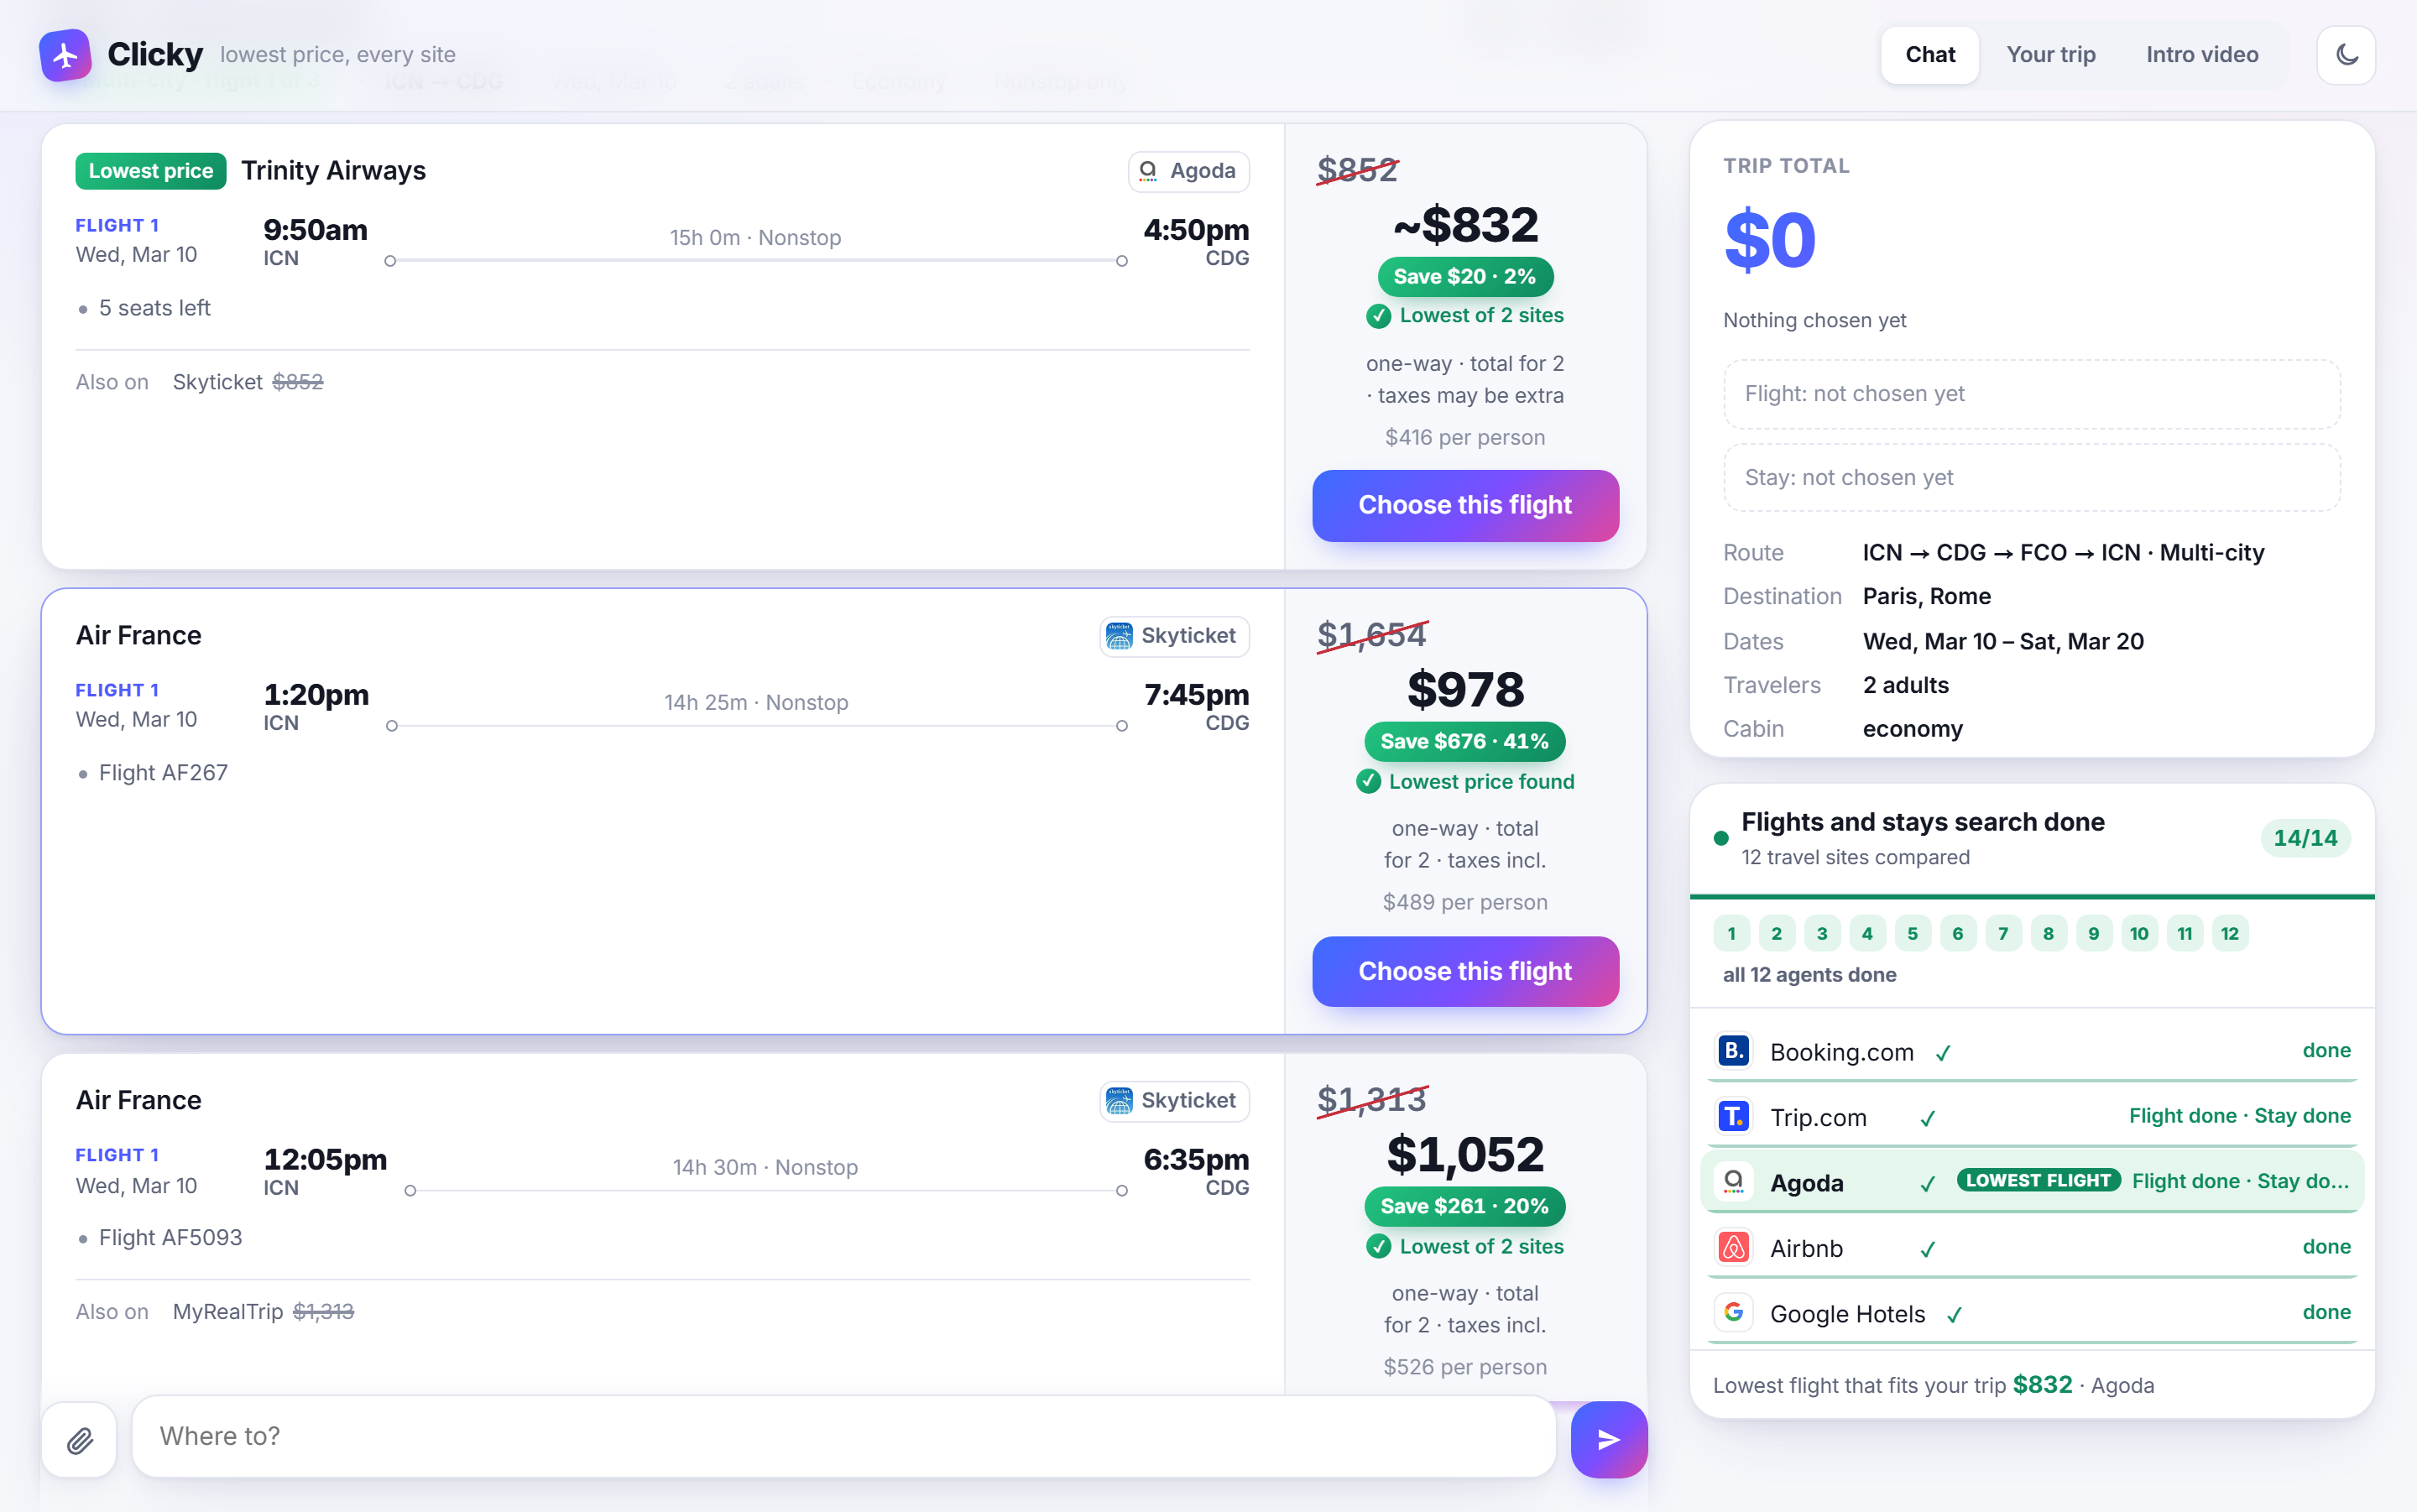Screen dimensions: 2417x1512
Task: Click the Booking.com logo icon
Action: click(x=1733, y=1051)
